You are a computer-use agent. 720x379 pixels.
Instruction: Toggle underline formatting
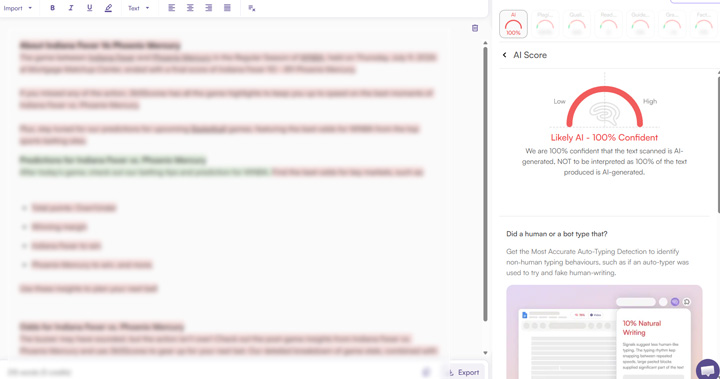90,8
